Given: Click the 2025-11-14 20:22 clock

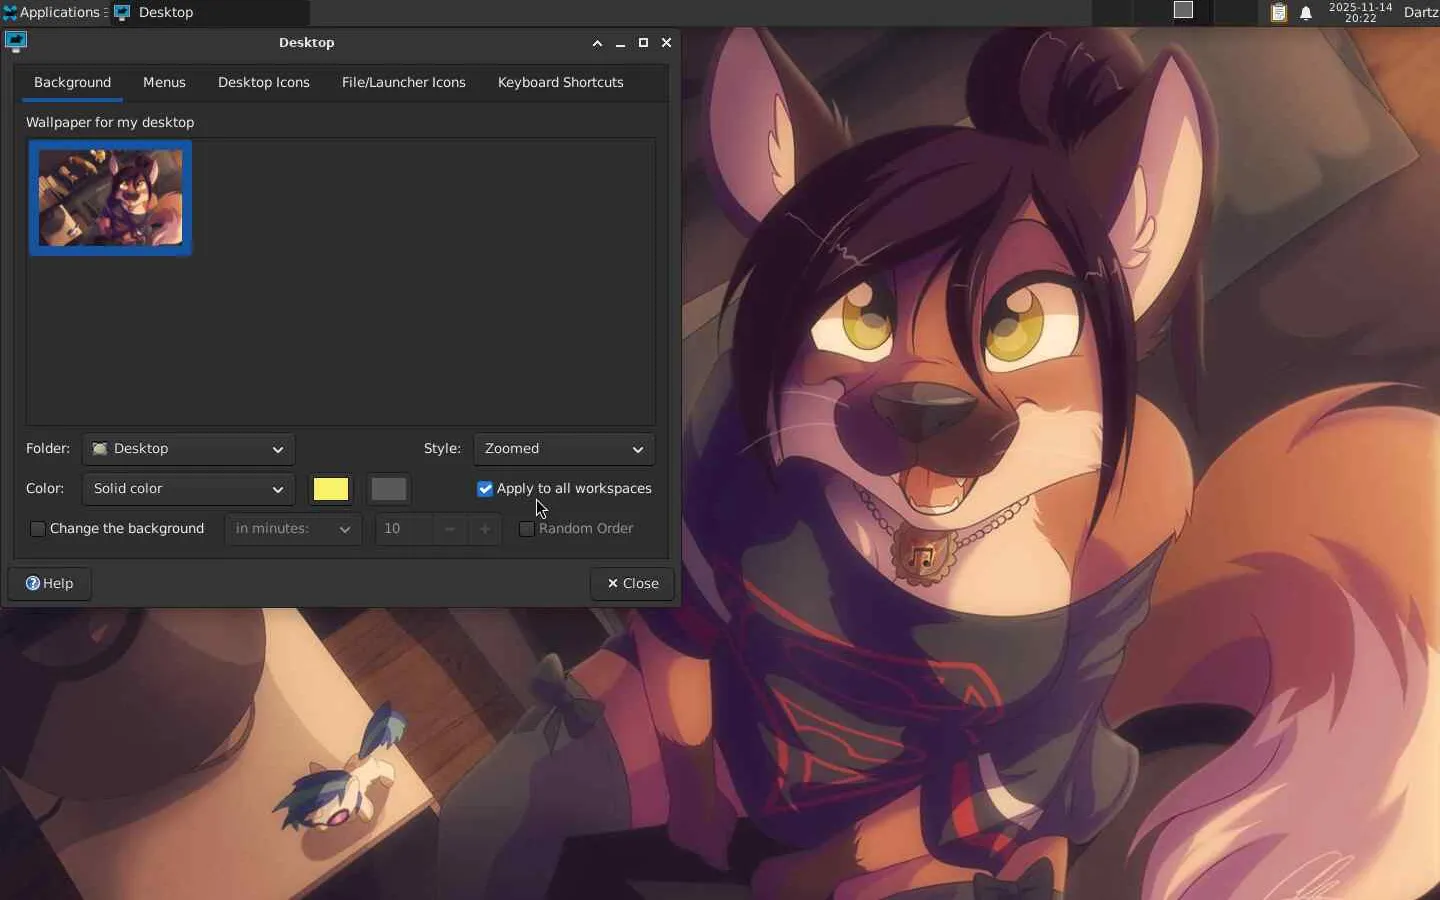Looking at the screenshot, I should [x=1360, y=12].
